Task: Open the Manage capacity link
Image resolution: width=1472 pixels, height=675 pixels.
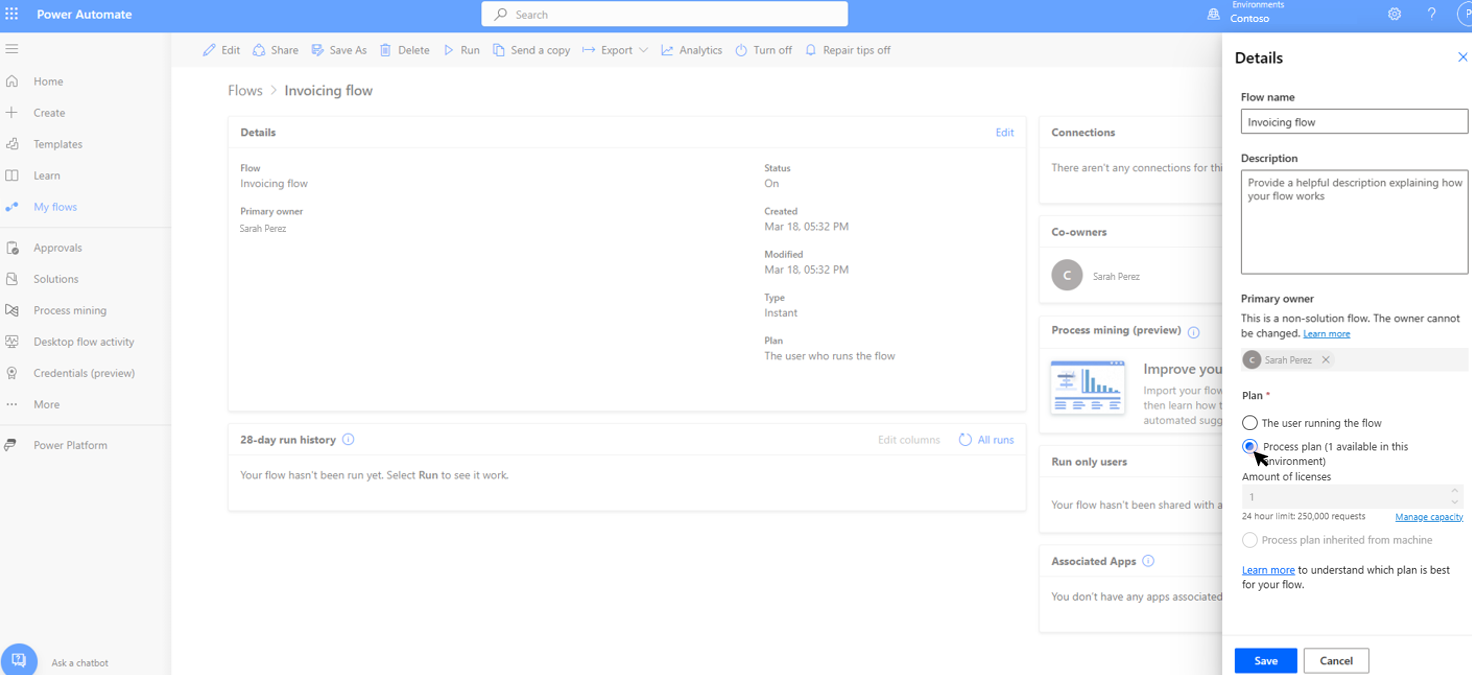Action: click(x=1429, y=517)
